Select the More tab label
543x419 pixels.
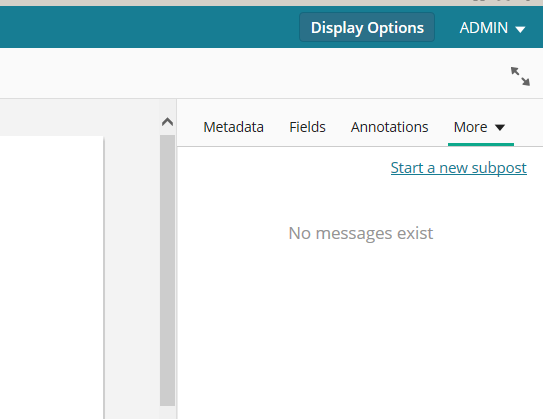[x=470, y=127]
